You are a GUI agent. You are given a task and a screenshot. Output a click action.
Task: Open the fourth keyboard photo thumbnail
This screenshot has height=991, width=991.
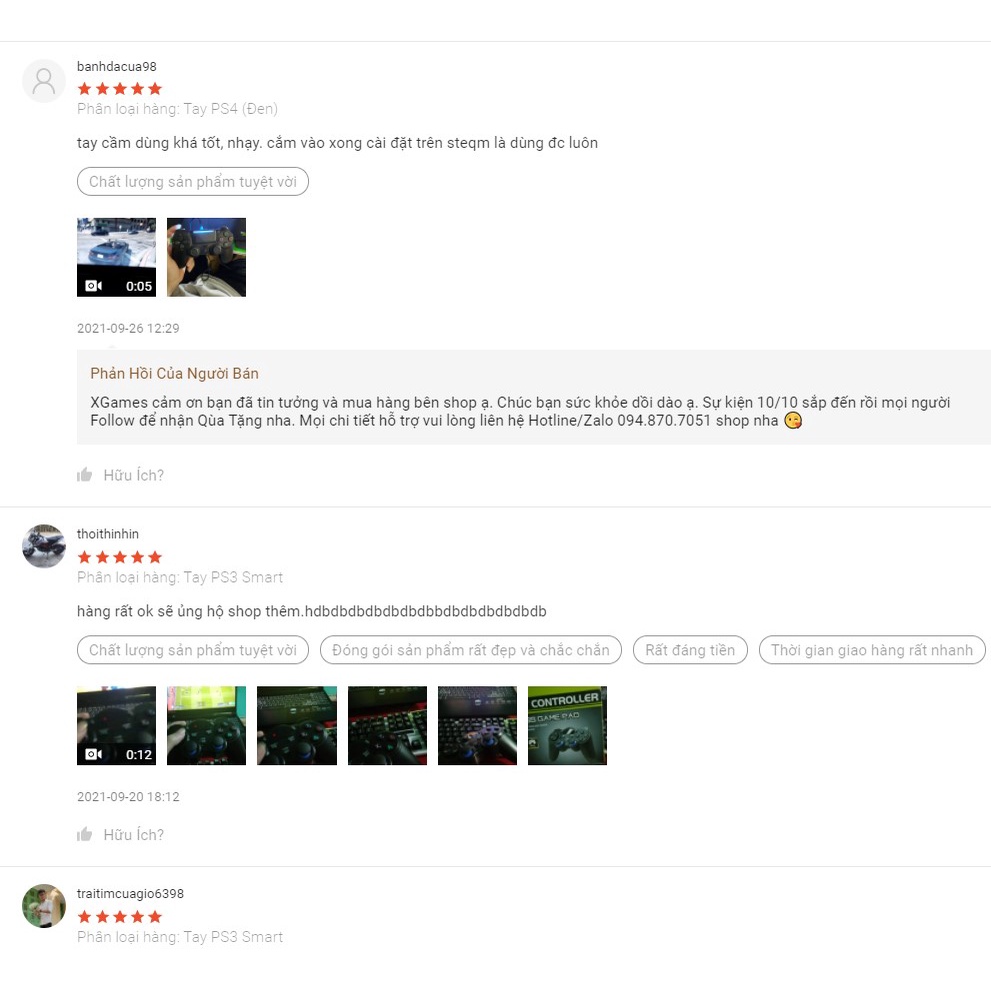[x=387, y=726]
